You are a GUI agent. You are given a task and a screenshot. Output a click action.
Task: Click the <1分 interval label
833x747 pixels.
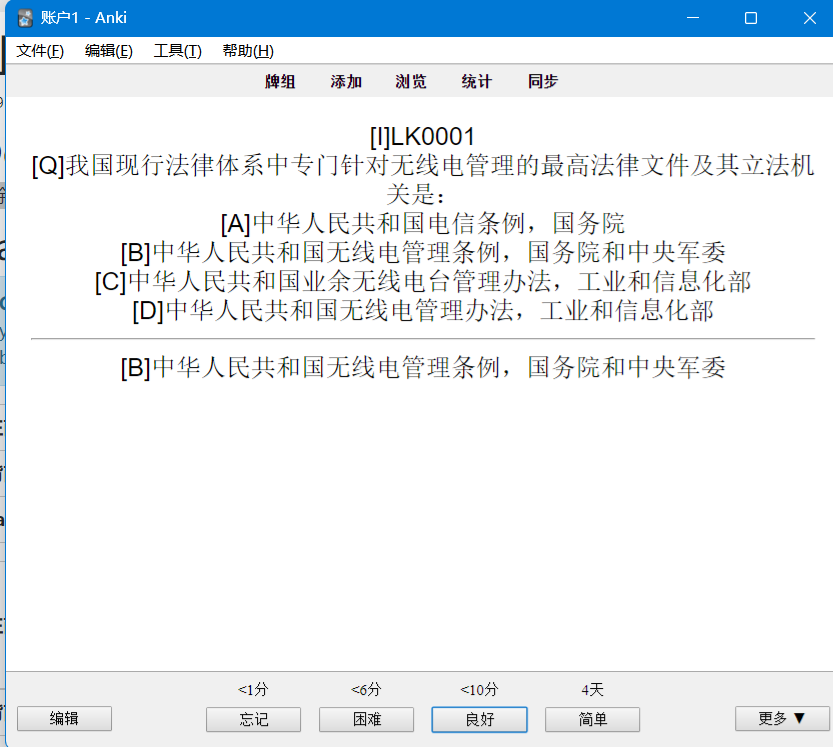click(253, 690)
